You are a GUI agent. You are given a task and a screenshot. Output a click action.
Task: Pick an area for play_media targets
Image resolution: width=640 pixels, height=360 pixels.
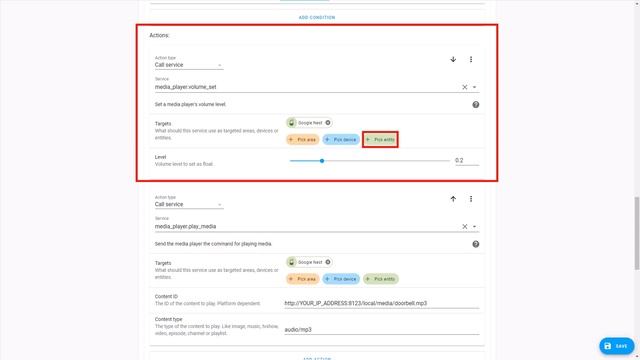tap(302, 279)
